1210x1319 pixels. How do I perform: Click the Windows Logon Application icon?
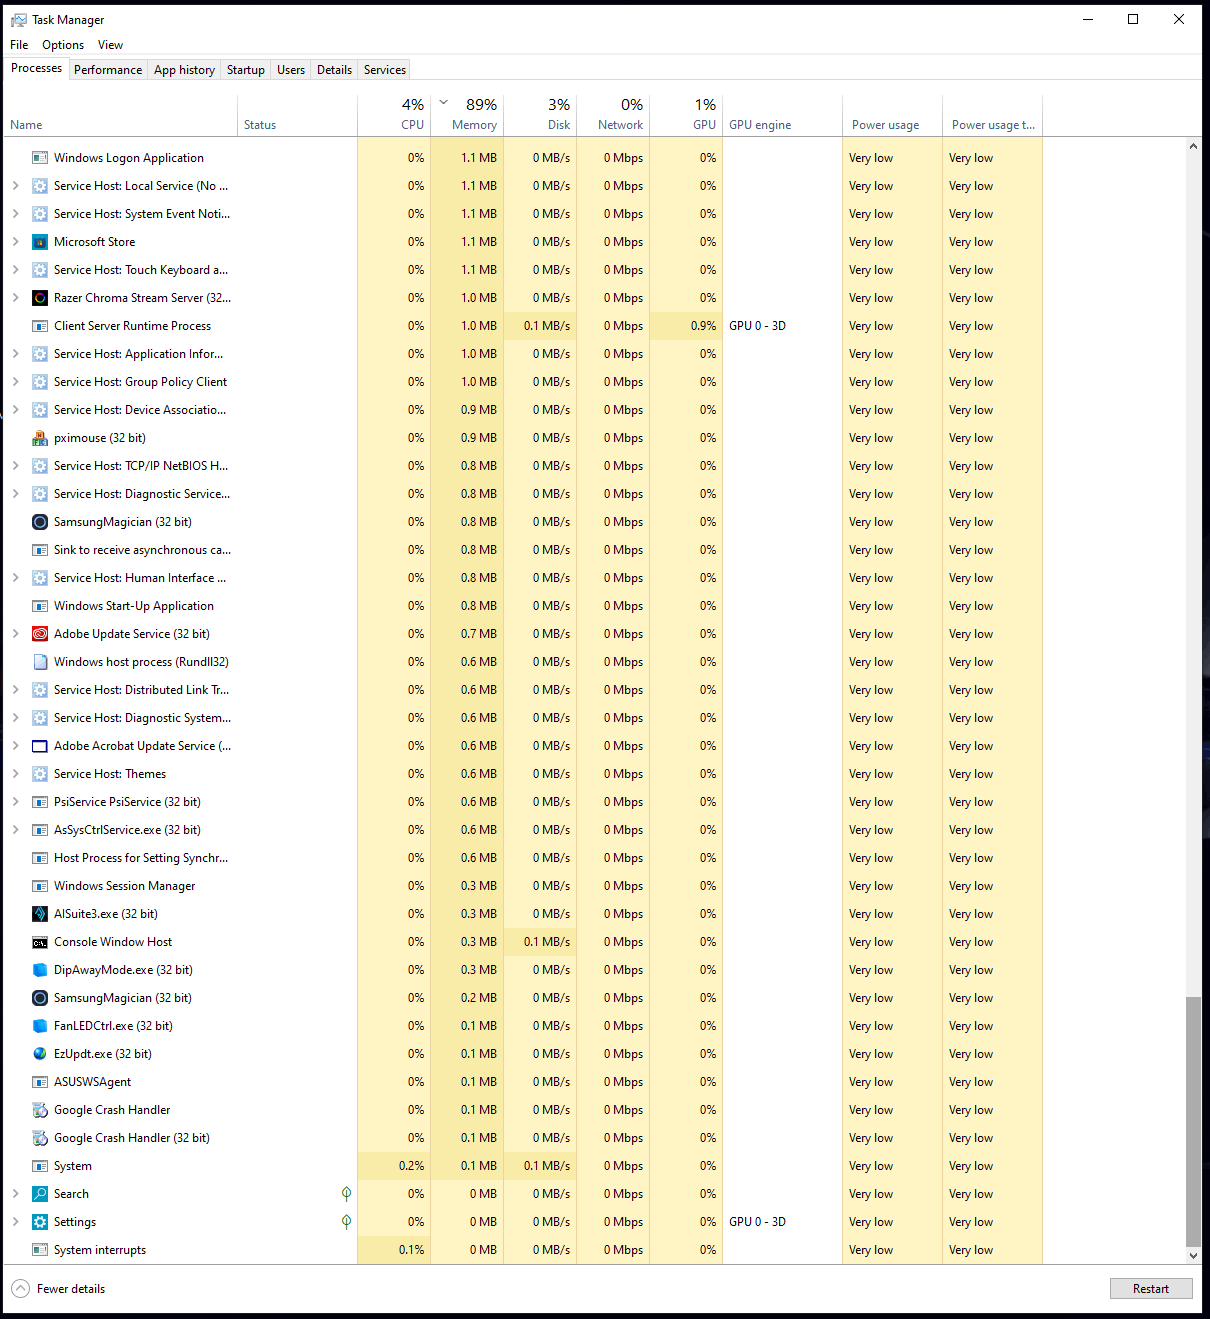click(40, 158)
